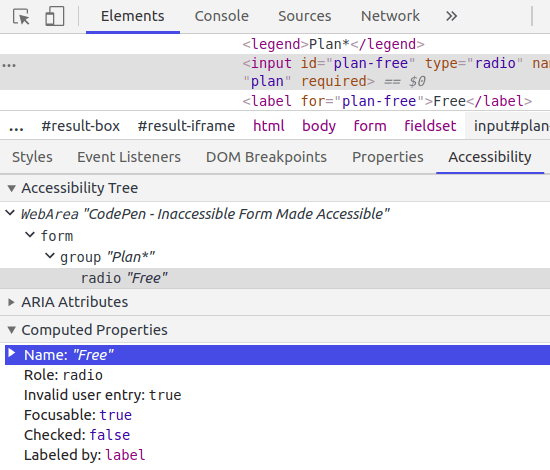Open the Console tab
The height and width of the screenshot is (470, 550).
pos(222,16)
